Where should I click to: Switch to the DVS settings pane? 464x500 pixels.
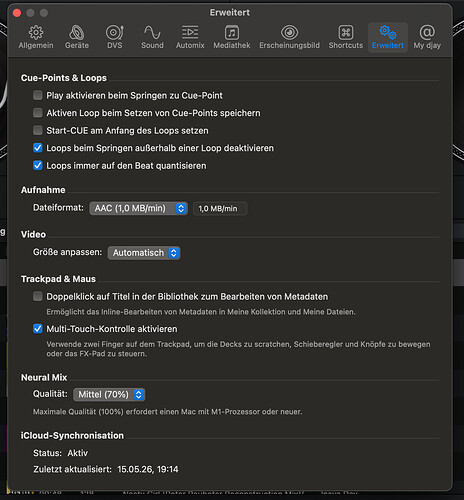(114, 37)
